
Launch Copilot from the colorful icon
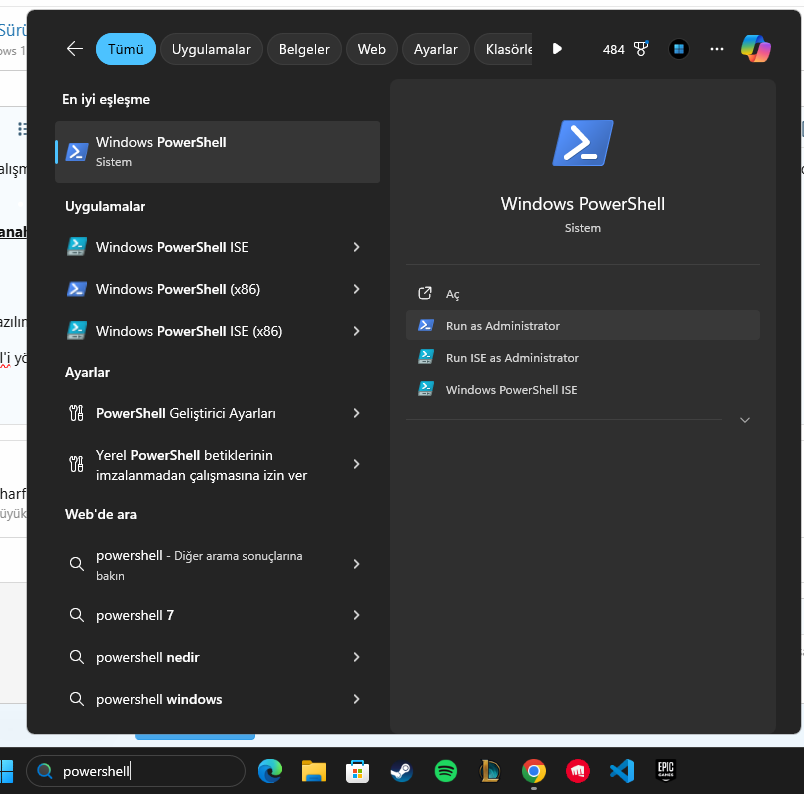click(x=756, y=49)
